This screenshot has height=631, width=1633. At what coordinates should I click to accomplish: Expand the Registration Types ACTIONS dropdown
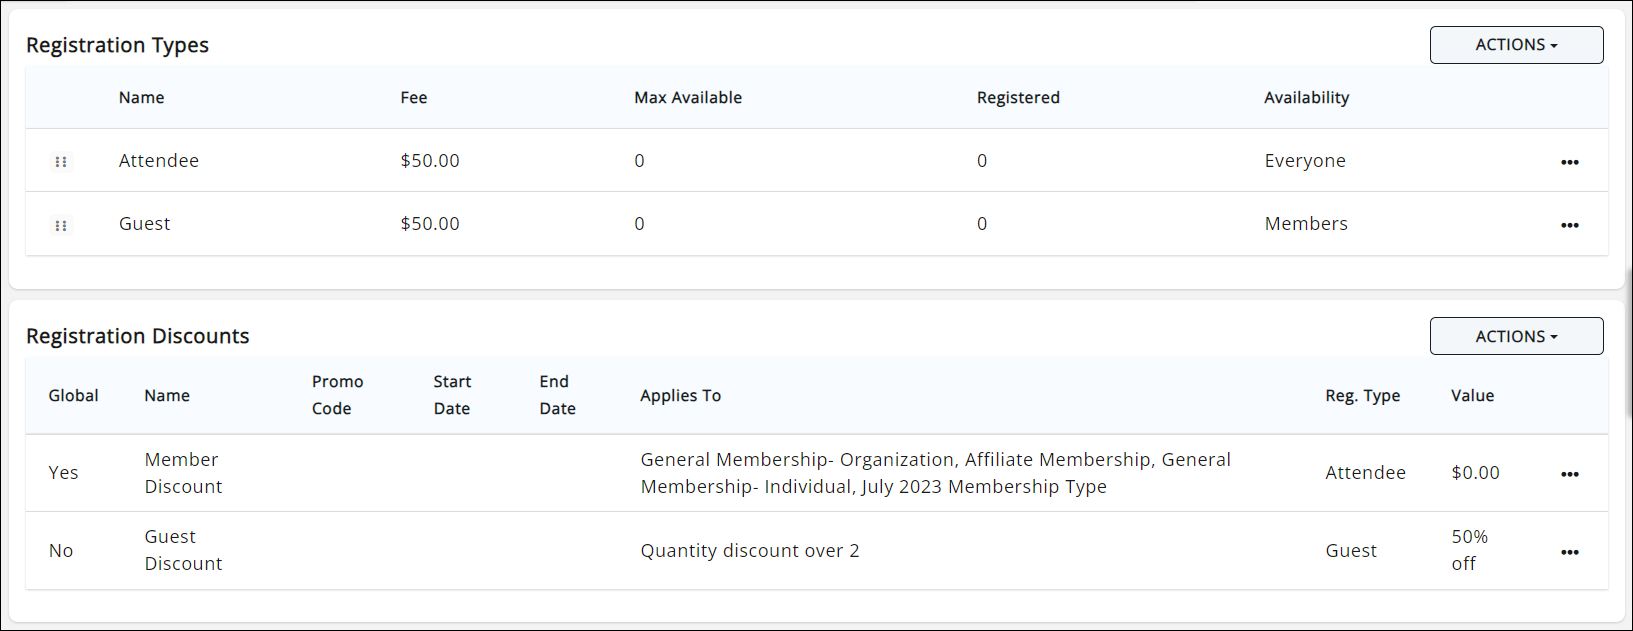pyautogui.click(x=1516, y=45)
